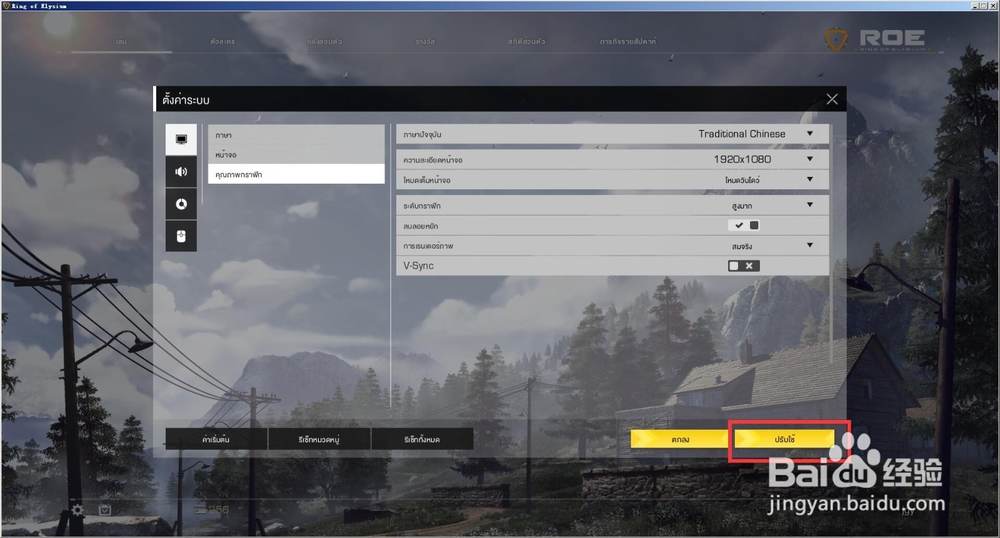1000x538 pixels.
Task: Open the audio settings speaker icon
Action: (x=181, y=171)
